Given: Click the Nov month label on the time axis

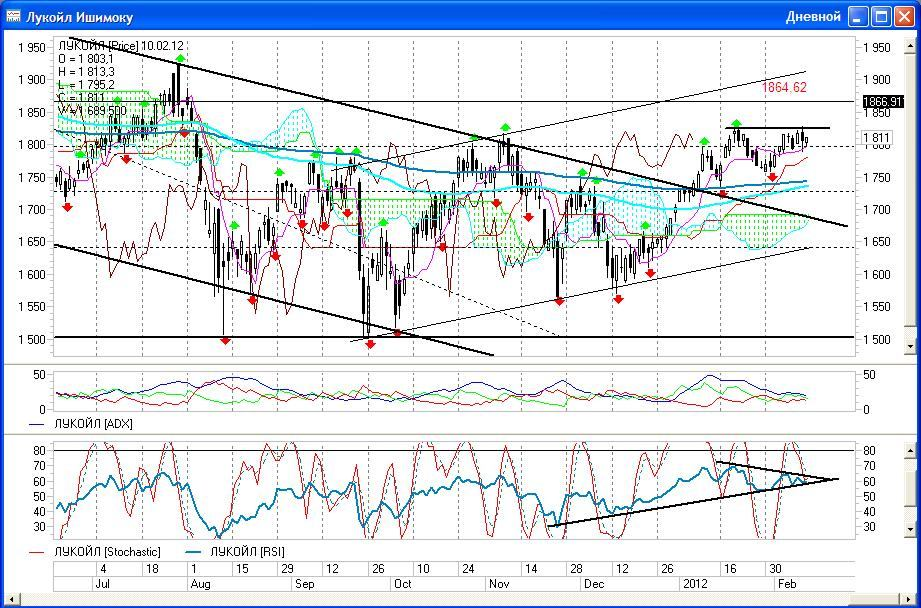Looking at the screenshot, I should tap(499, 584).
